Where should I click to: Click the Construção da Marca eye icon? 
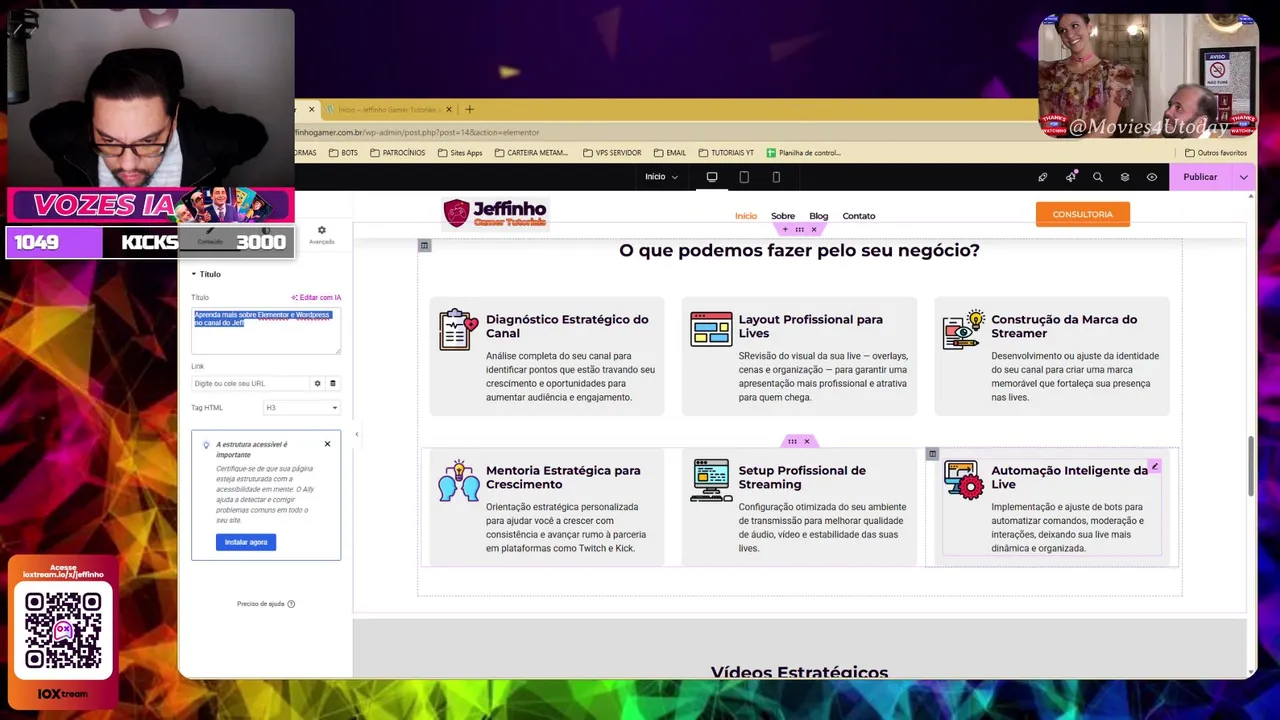click(964, 329)
